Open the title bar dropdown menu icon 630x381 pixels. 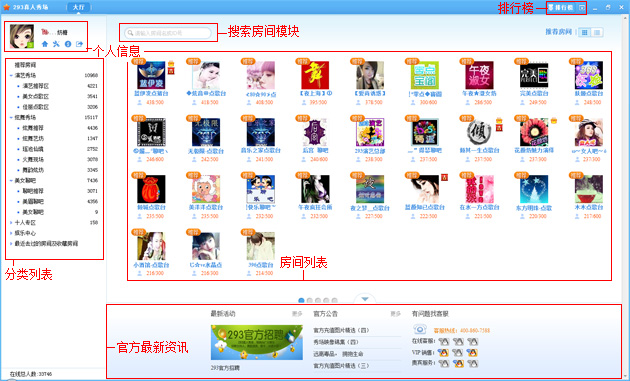tap(582, 8)
